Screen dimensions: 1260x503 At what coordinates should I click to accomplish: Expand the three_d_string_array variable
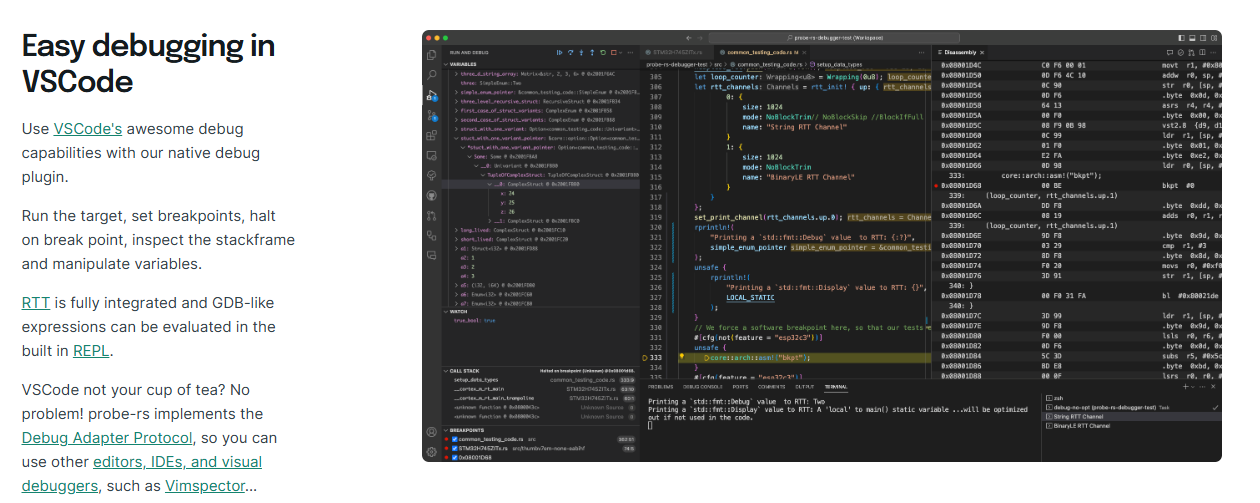point(456,74)
